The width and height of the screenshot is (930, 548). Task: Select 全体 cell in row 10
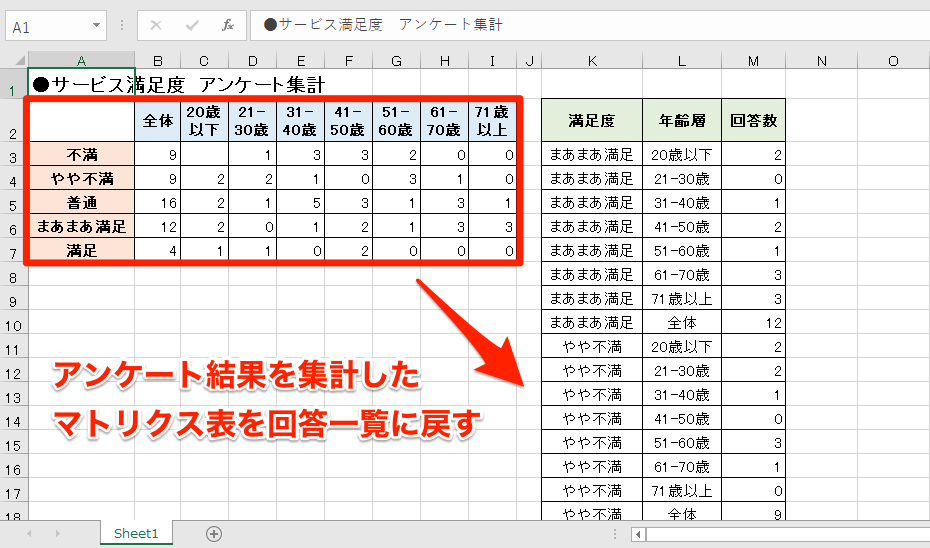682,323
